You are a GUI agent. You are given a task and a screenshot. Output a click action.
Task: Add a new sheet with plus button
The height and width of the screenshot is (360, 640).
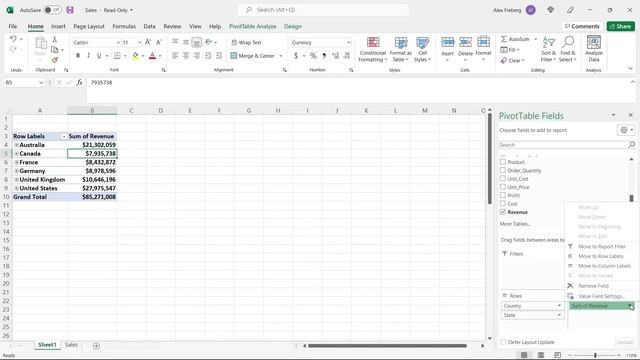[96, 346]
